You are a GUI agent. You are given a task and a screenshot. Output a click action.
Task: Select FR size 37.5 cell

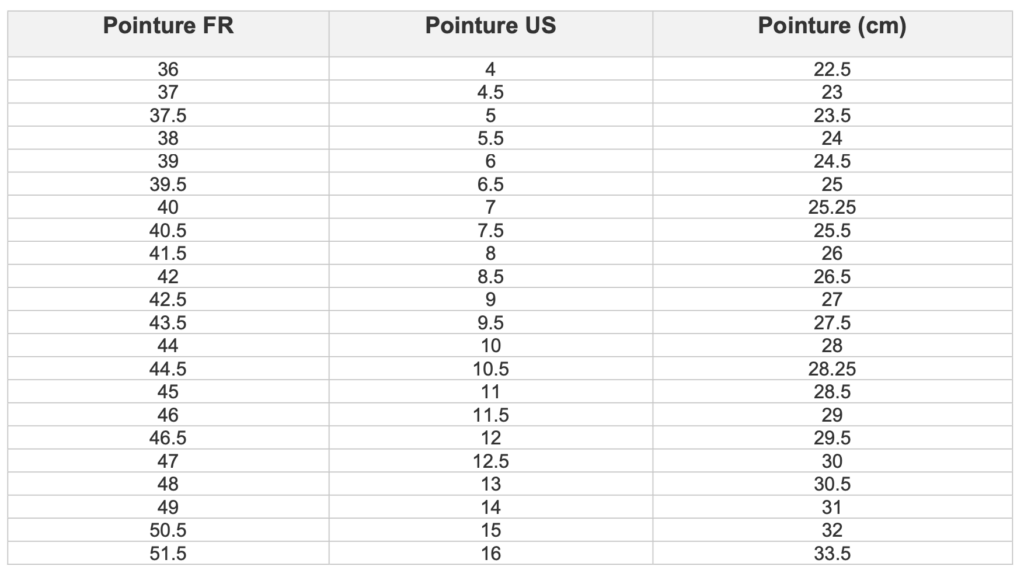pyautogui.click(x=168, y=116)
